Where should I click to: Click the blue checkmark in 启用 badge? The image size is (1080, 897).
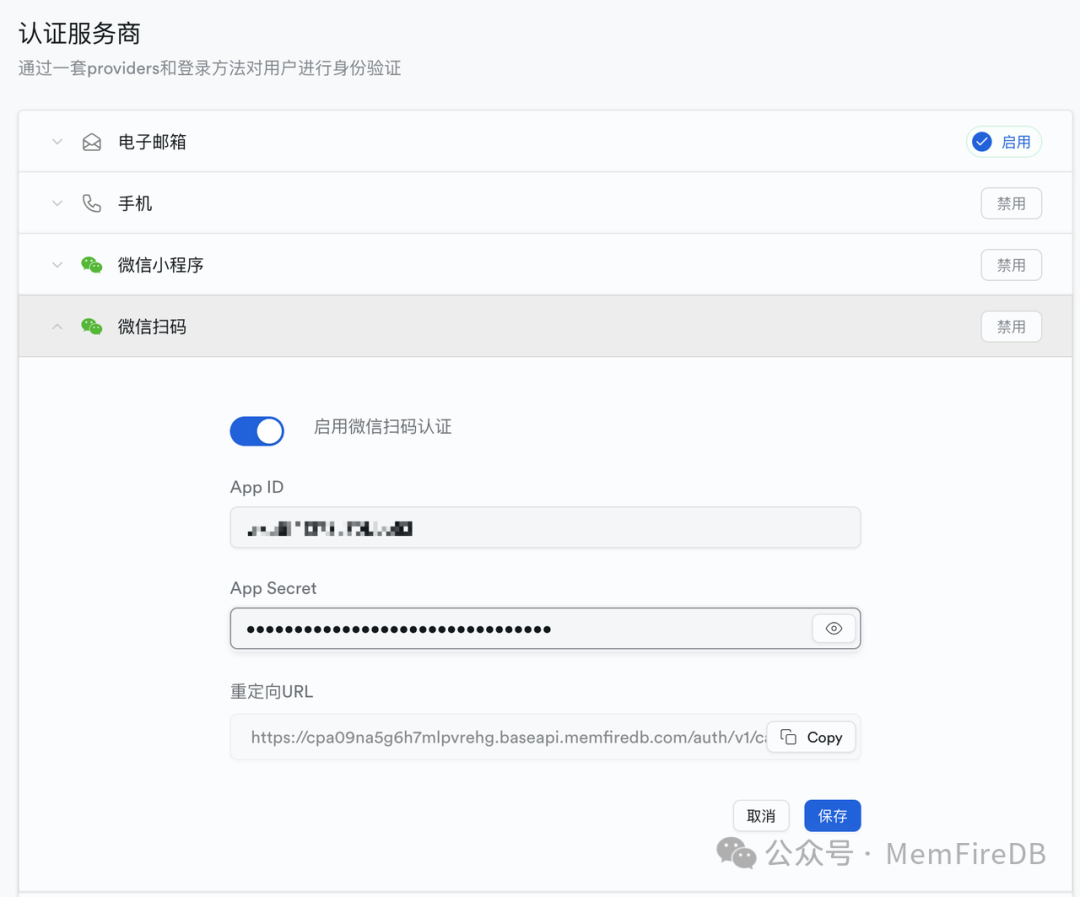point(982,142)
